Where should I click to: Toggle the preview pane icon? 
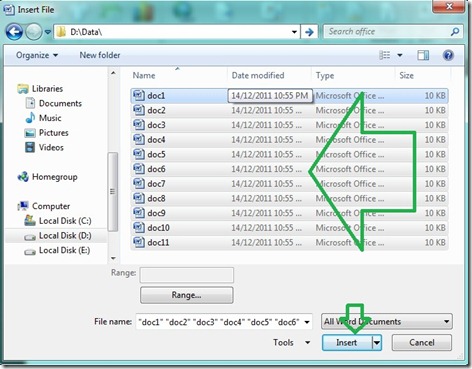423,55
